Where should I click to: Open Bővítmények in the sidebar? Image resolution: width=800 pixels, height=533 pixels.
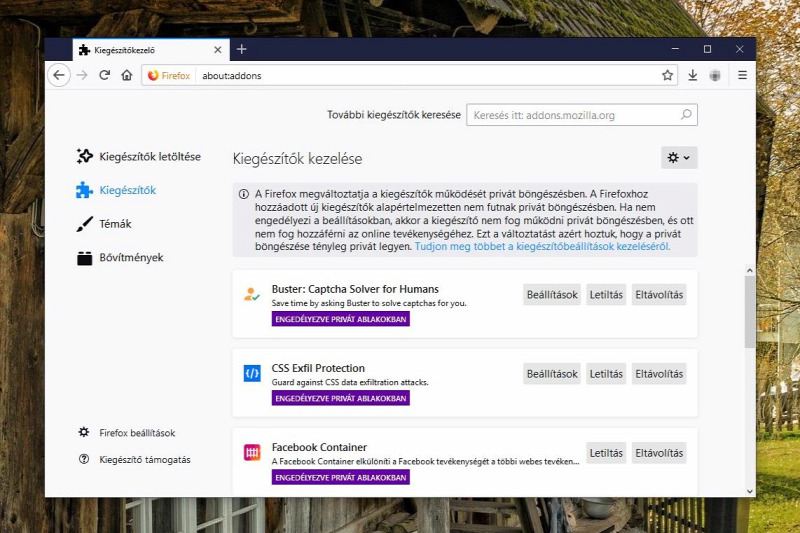[120, 258]
